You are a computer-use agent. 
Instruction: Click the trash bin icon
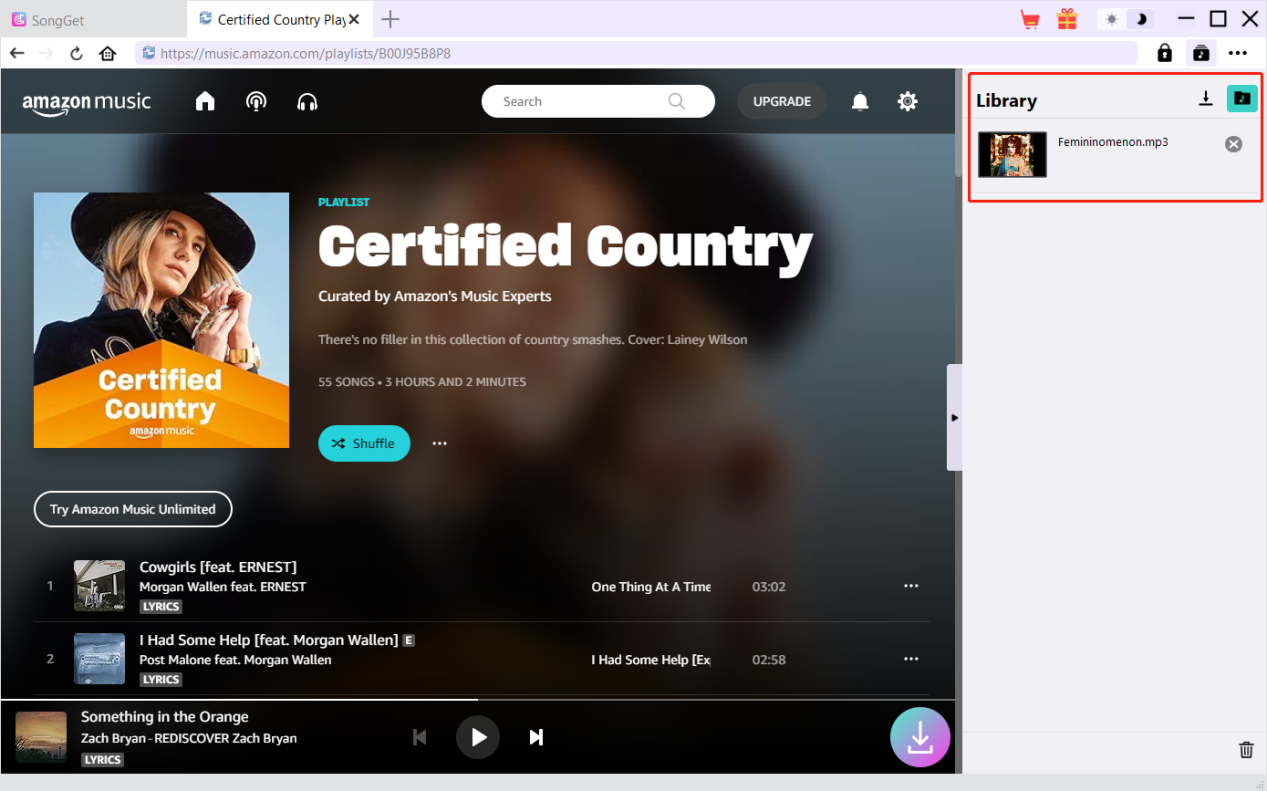pyautogui.click(x=1246, y=750)
